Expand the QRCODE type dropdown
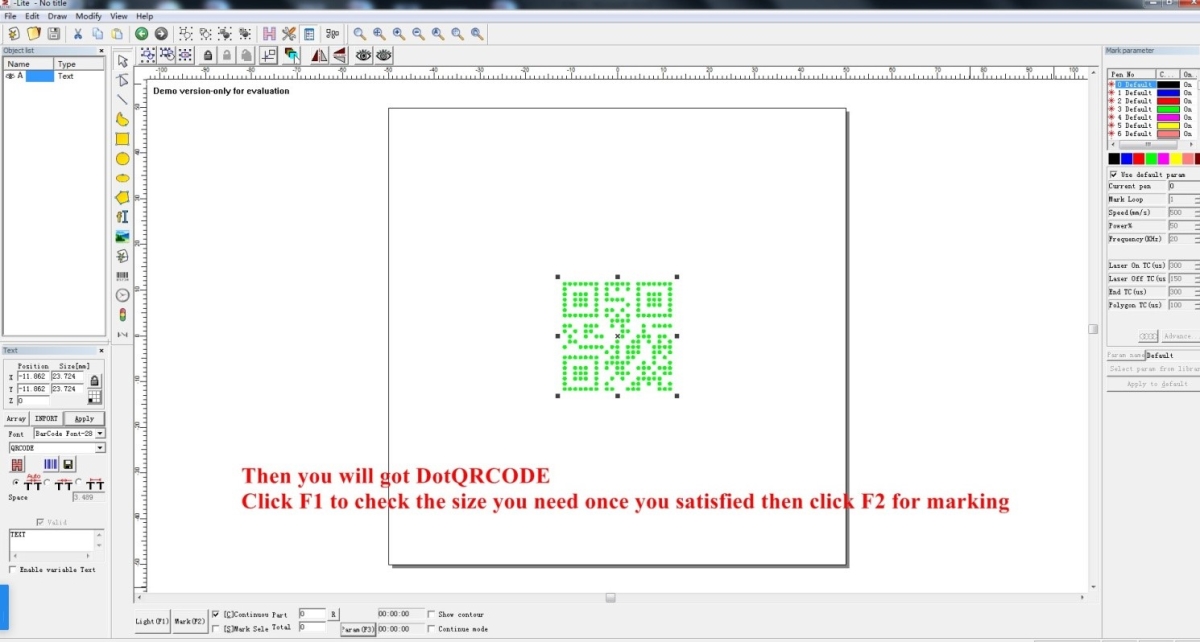The height and width of the screenshot is (642, 1200). coord(100,448)
